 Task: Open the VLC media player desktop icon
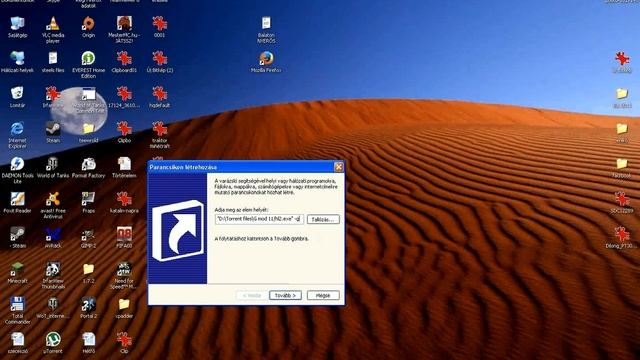(x=53, y=24)
